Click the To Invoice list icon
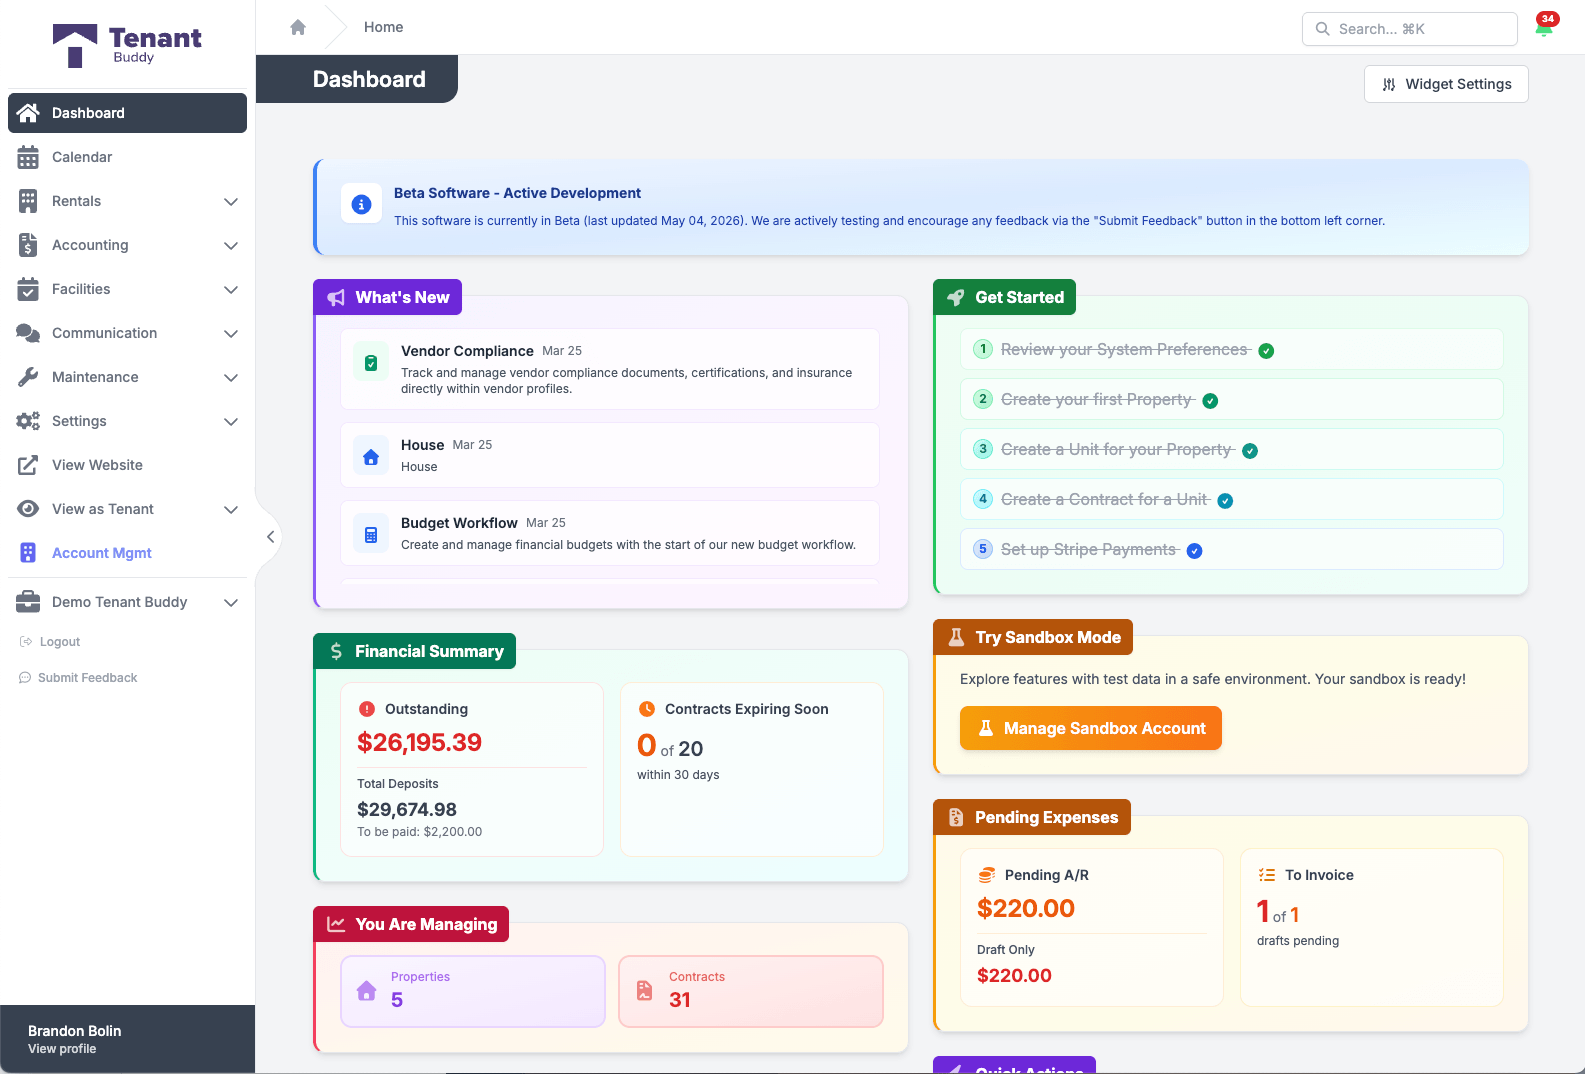The height and width of the screenshot is (1074, 1585). [x=1266, y=875]
